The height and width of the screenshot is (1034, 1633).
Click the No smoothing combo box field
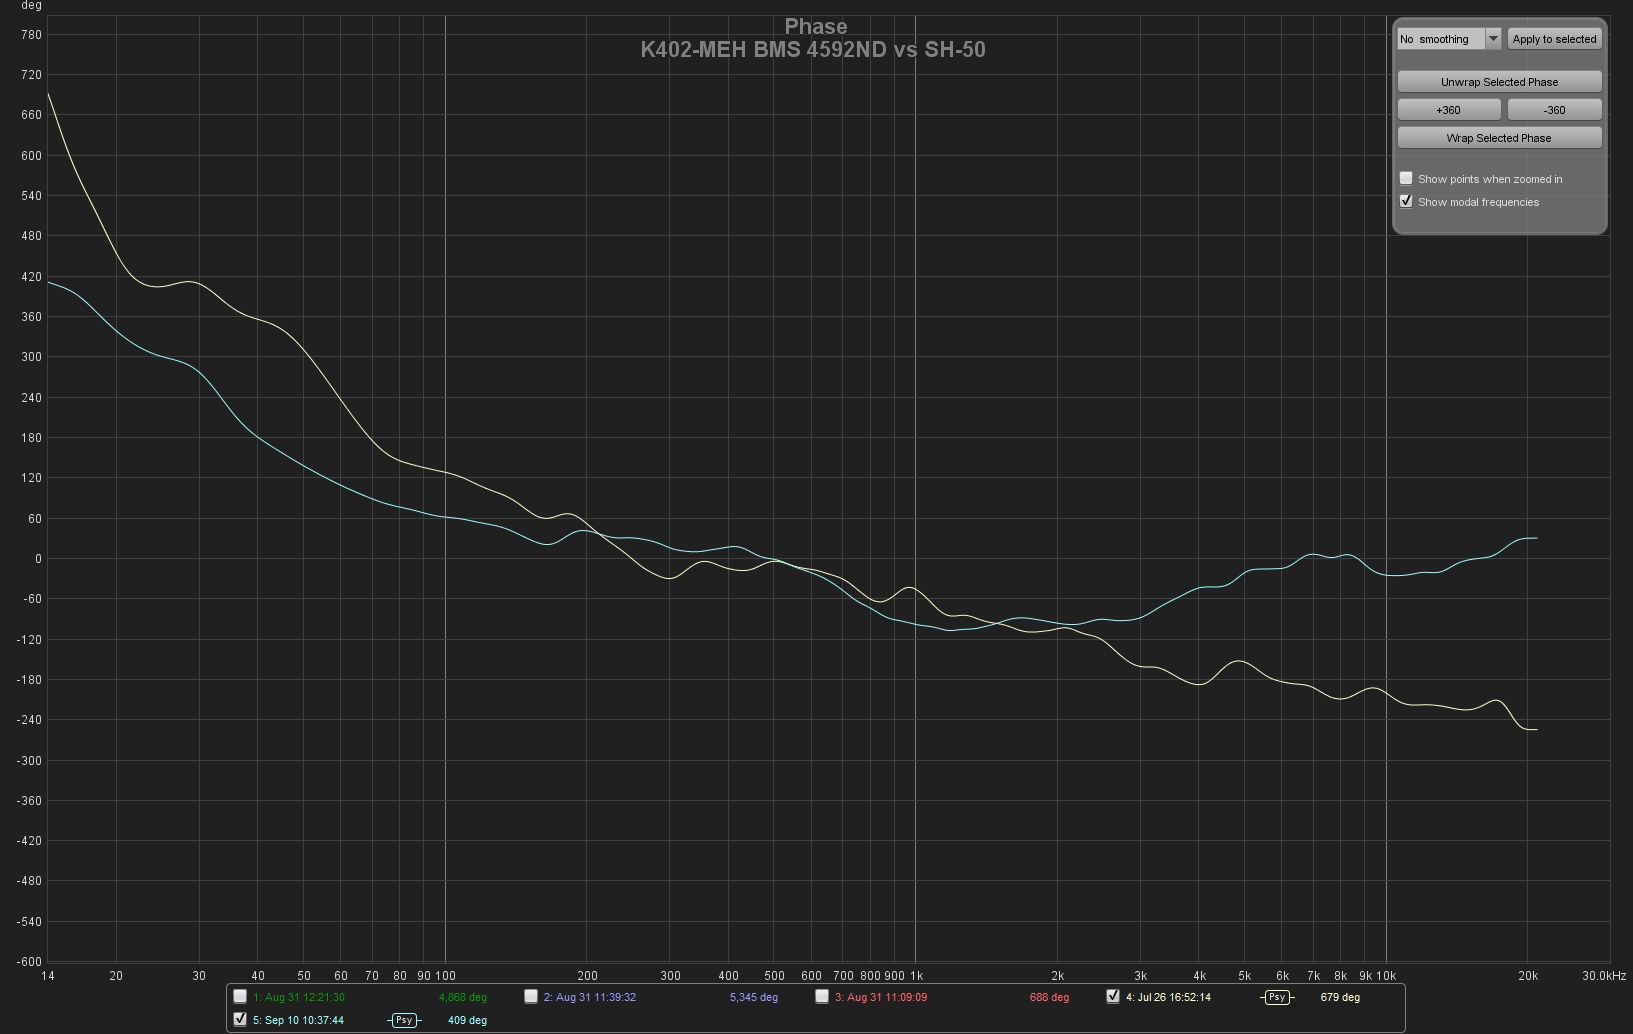pos(1441,39)
